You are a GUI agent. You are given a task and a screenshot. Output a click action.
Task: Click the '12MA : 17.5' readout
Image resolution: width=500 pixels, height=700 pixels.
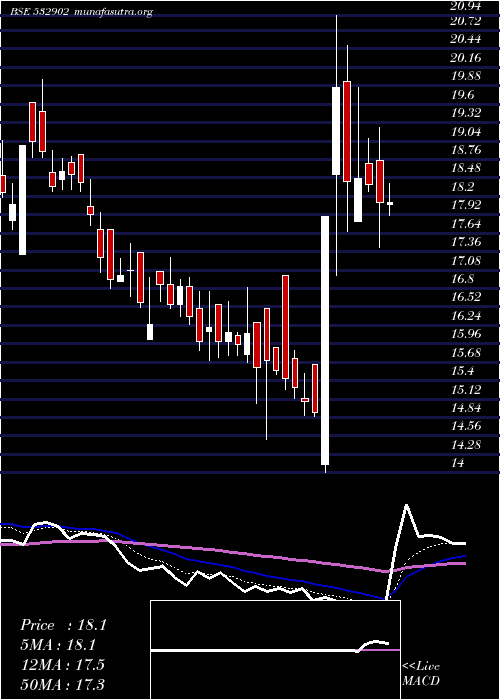pyautogui.click(x=62, y=665)
